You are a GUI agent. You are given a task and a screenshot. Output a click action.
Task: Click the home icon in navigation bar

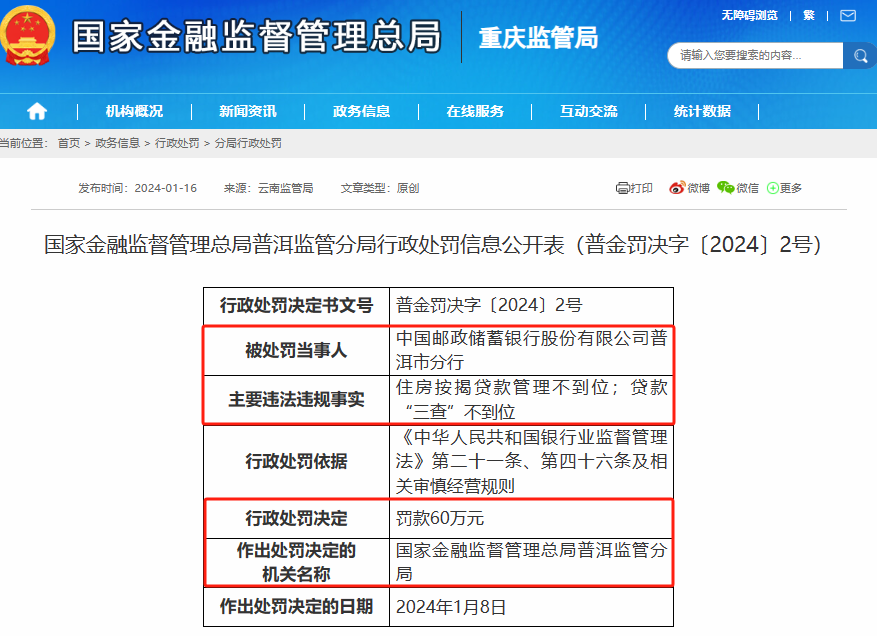click(37, 111)
